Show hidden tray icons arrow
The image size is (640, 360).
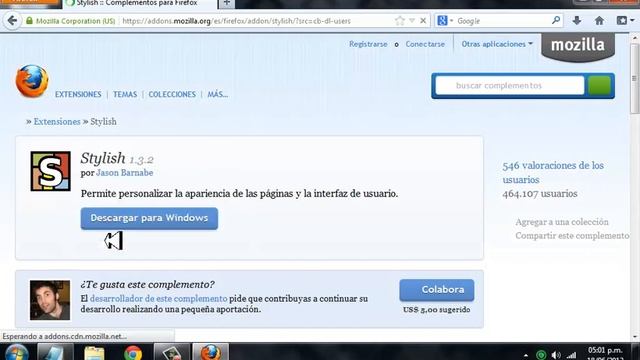[526, 356]
